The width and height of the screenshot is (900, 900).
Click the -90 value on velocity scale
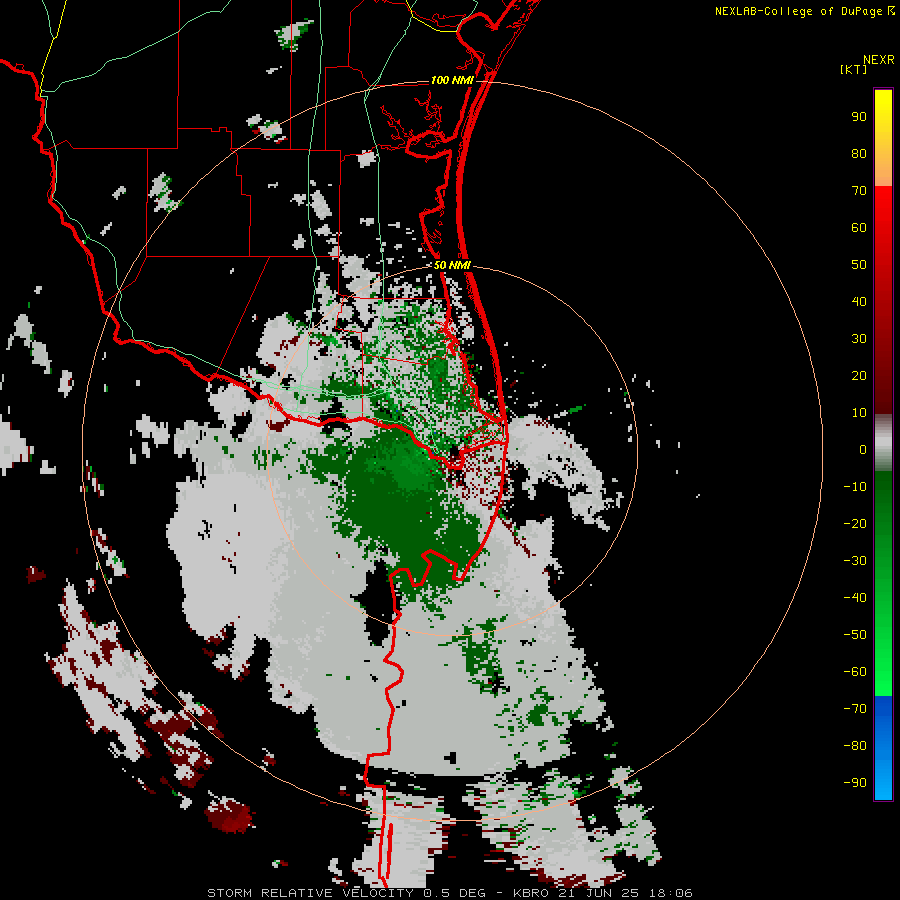click(x=855, y=783)
